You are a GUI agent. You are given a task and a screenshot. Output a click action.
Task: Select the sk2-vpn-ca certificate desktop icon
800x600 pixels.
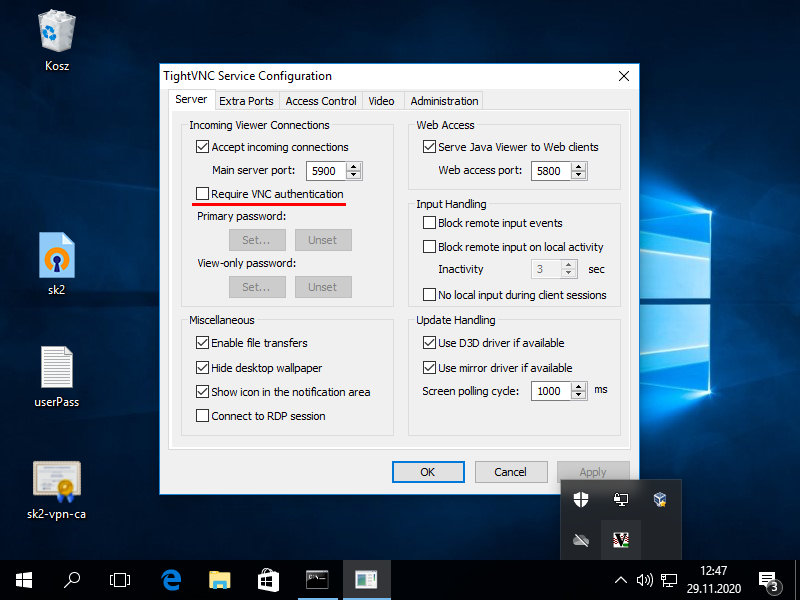(x=56, y=490)
